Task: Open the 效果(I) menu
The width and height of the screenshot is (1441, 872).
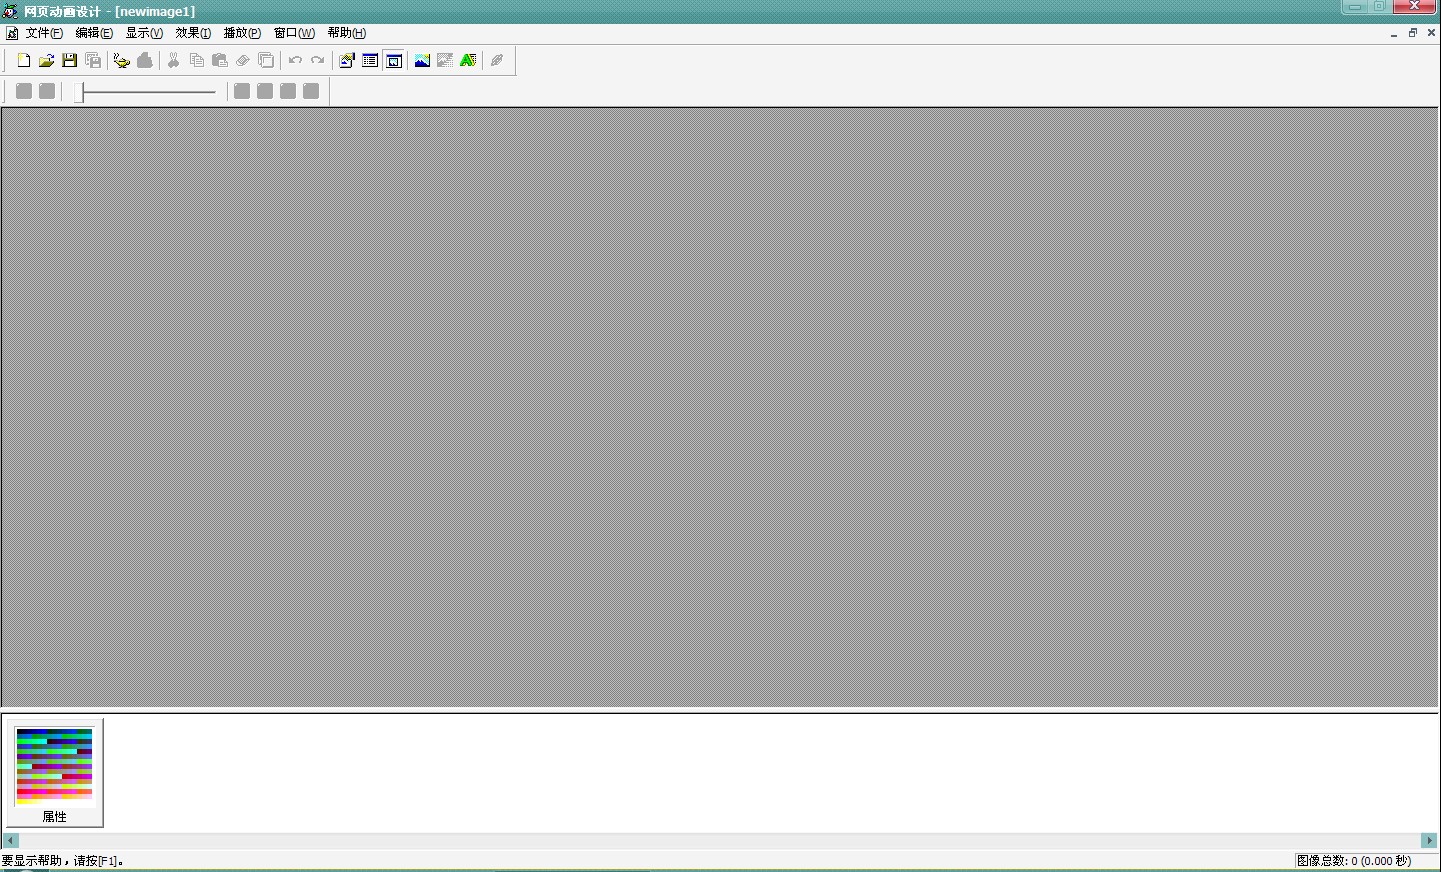Action: click(193, 33)
